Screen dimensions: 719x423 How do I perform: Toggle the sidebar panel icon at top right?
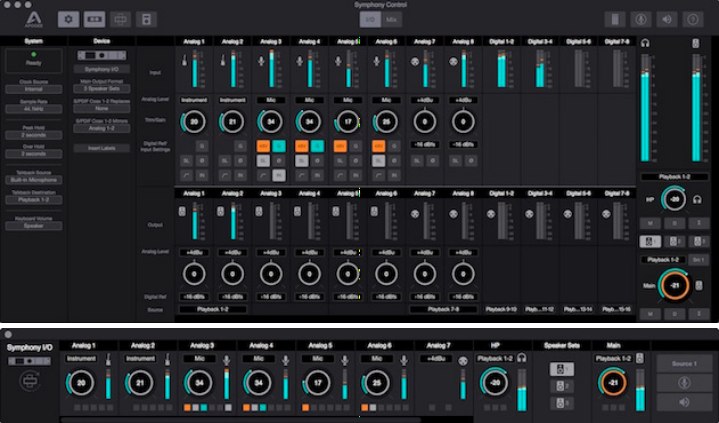615,19
